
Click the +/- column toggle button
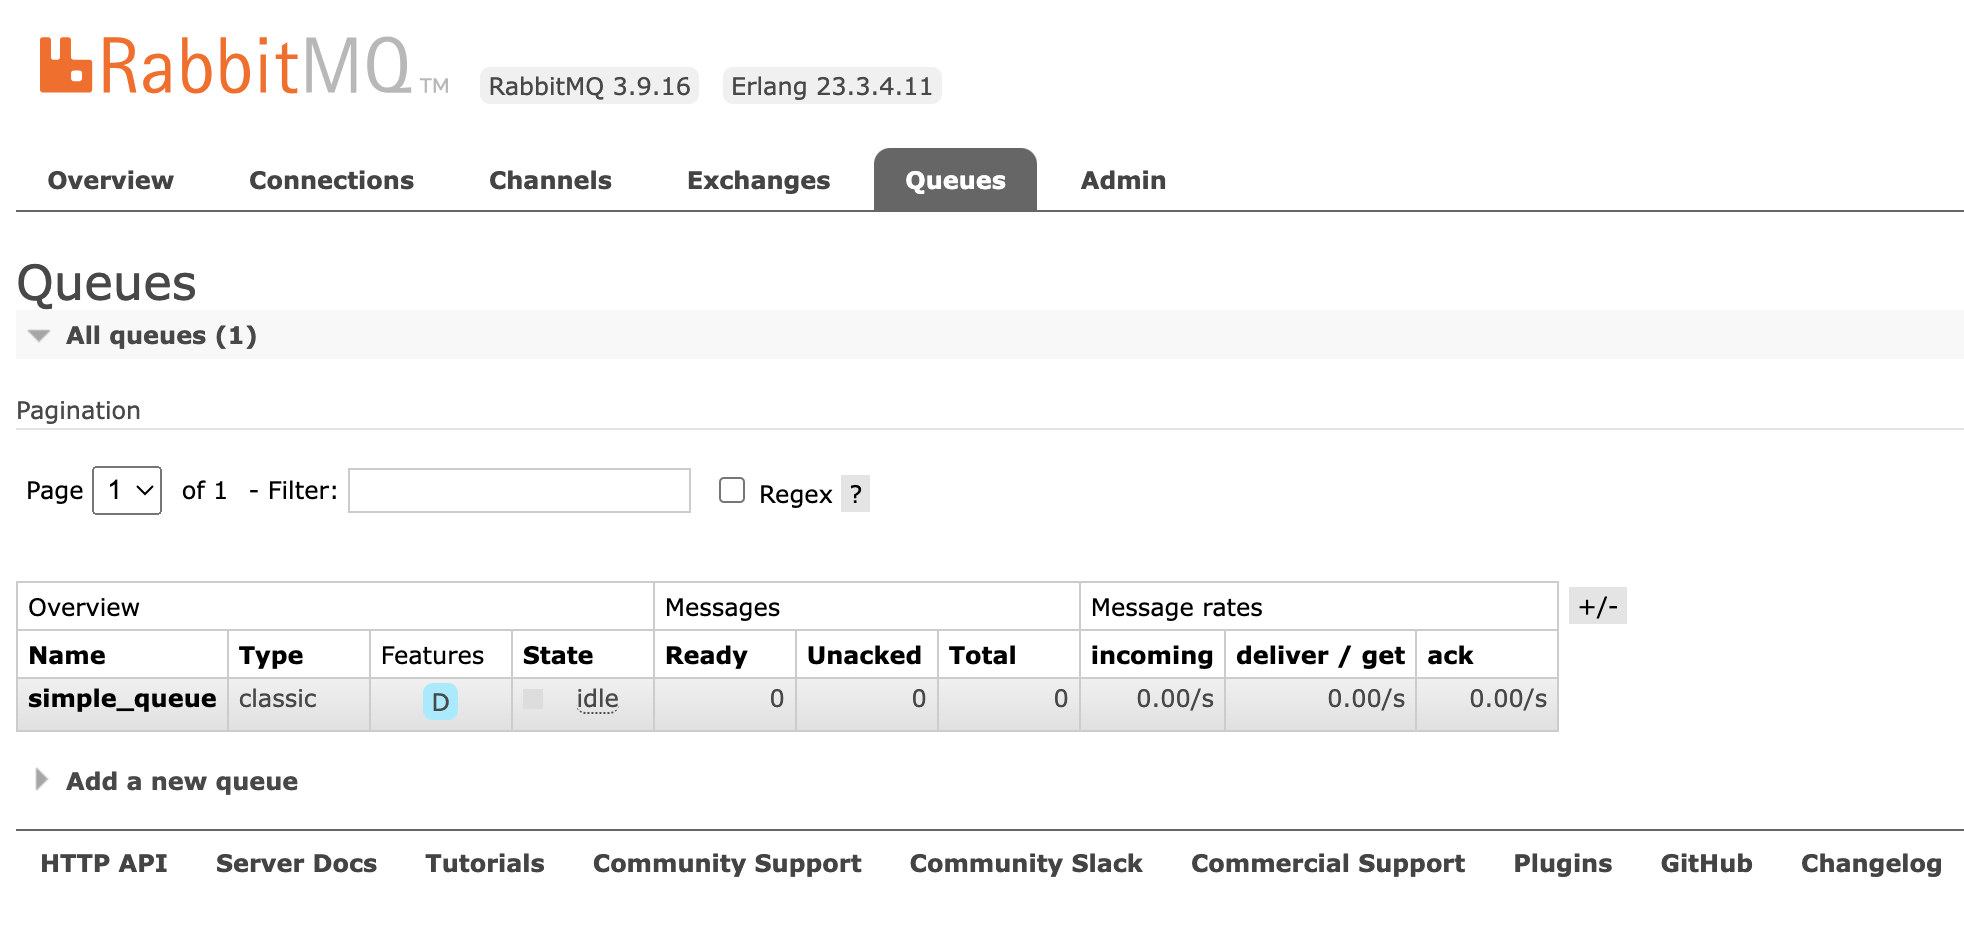1597,606
